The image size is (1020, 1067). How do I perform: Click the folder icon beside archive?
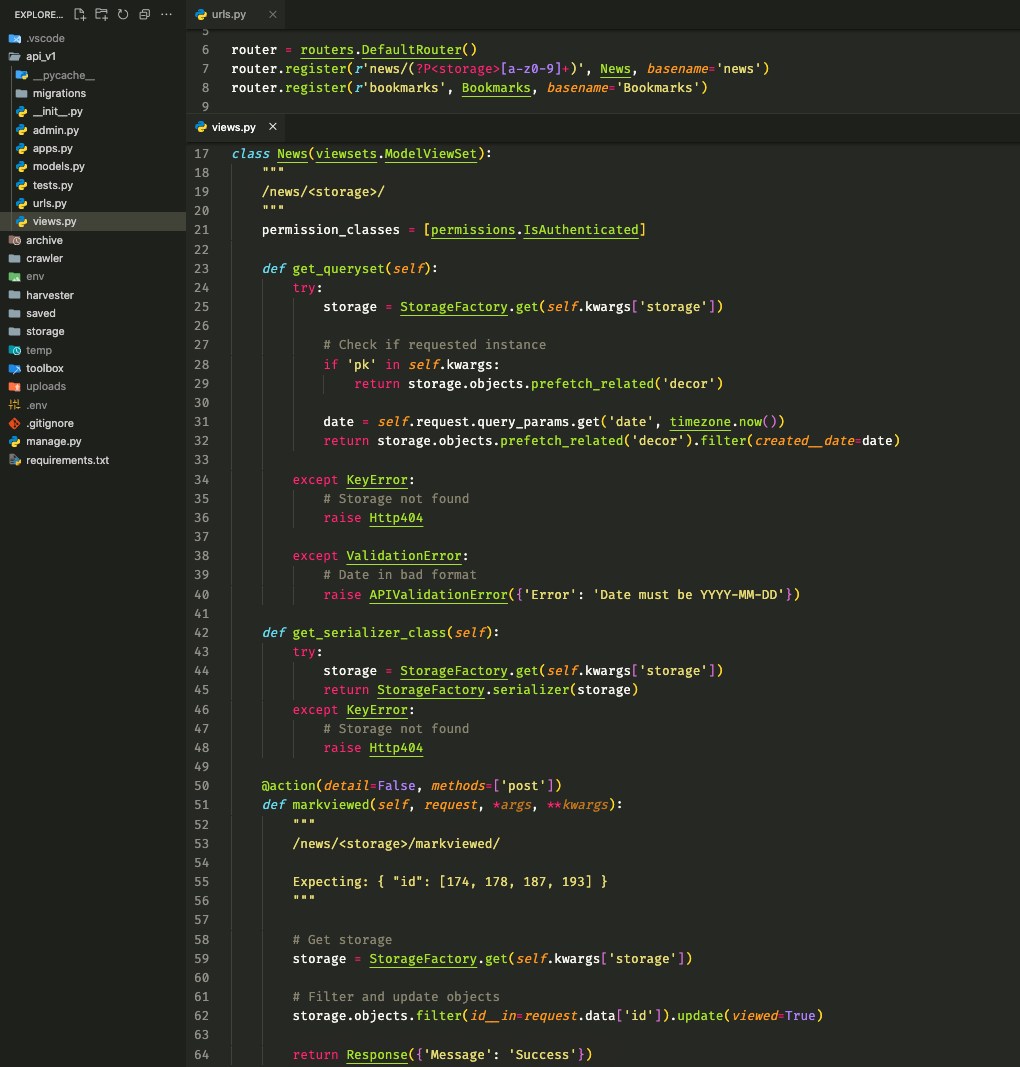[14, 240]
